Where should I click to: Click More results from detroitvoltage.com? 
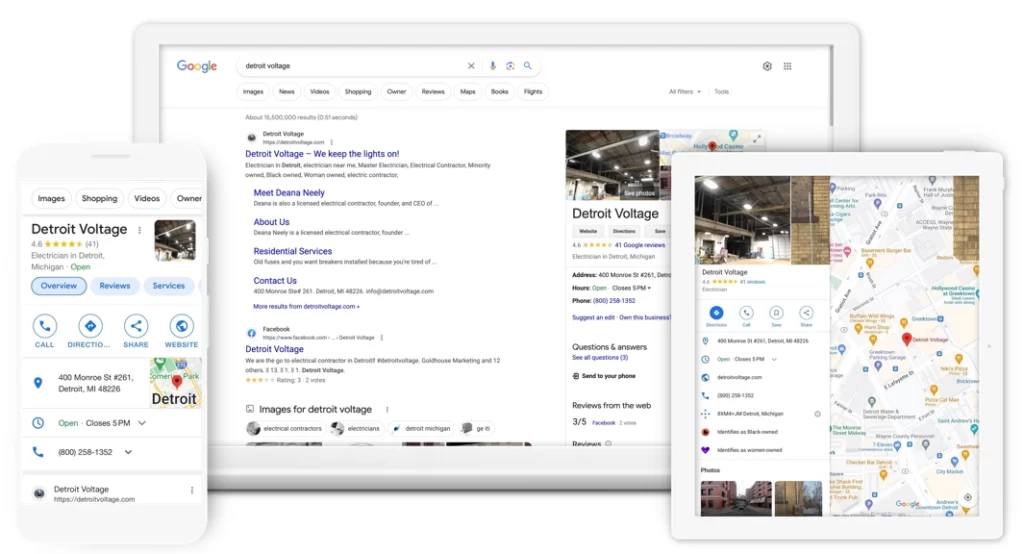click(x=306, y=306)
